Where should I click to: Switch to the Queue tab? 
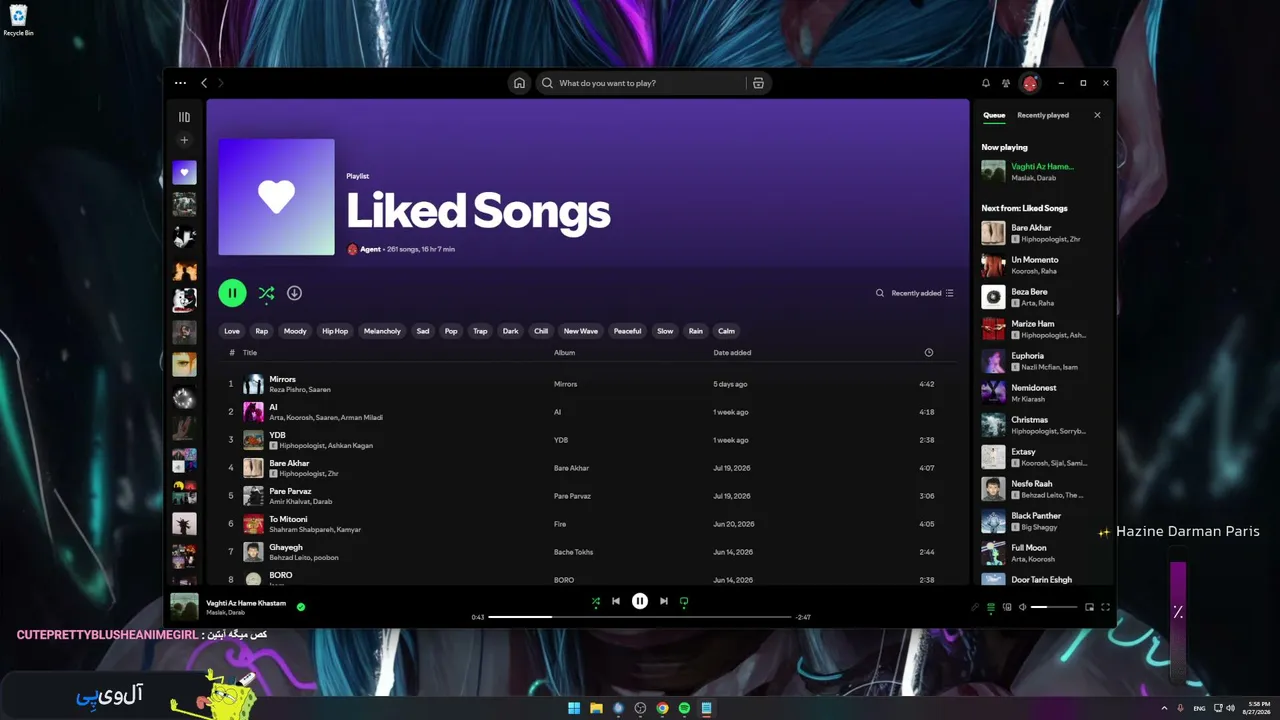[x=994, y=115]
